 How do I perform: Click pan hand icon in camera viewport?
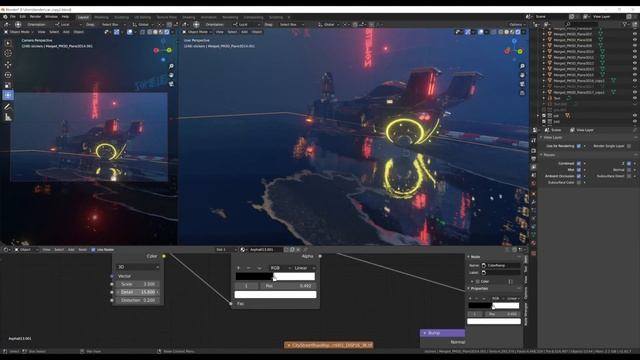click(171, 75)
